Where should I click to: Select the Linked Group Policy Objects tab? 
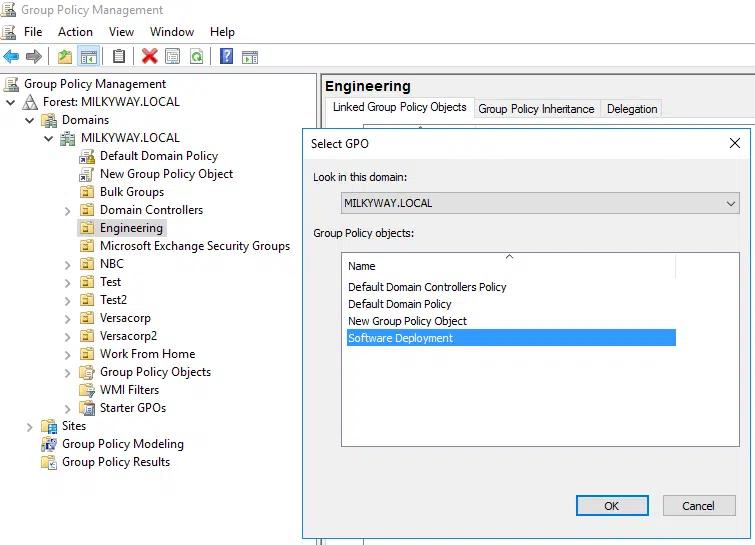pos(400,107)
